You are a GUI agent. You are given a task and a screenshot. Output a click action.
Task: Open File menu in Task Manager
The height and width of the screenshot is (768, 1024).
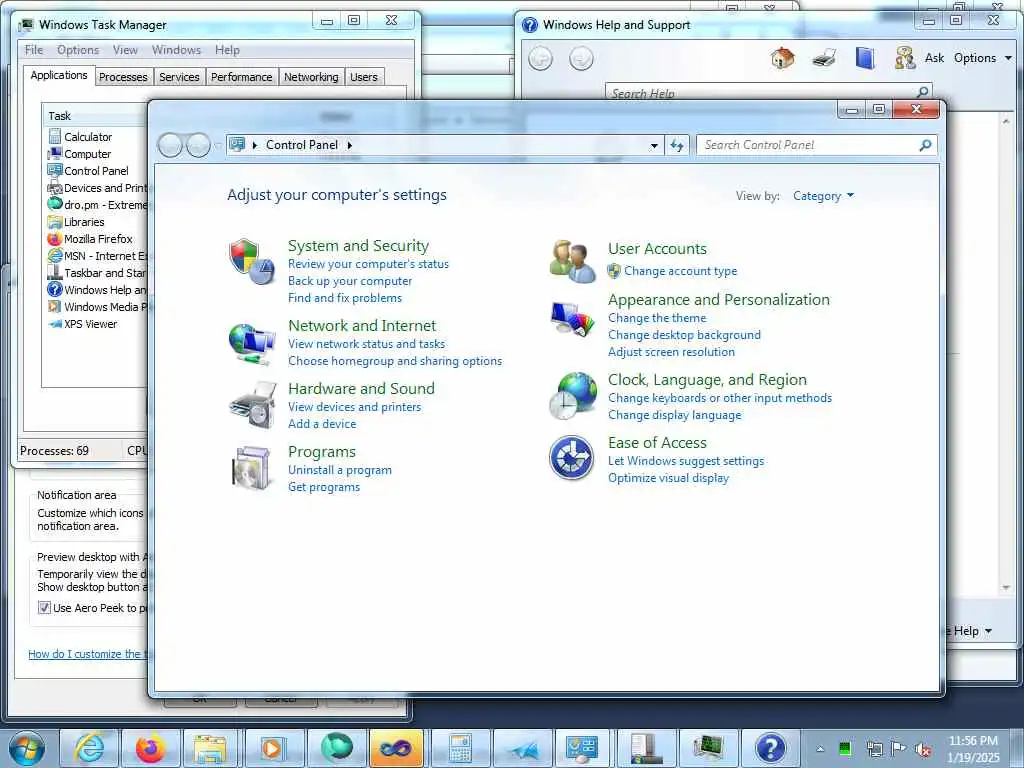[34, 50]
